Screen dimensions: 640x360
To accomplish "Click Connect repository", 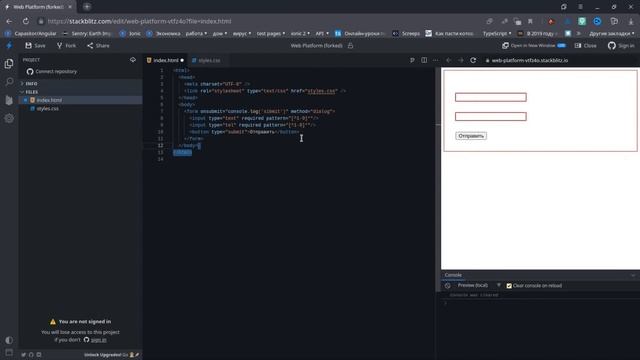I will tap(52, 71).
